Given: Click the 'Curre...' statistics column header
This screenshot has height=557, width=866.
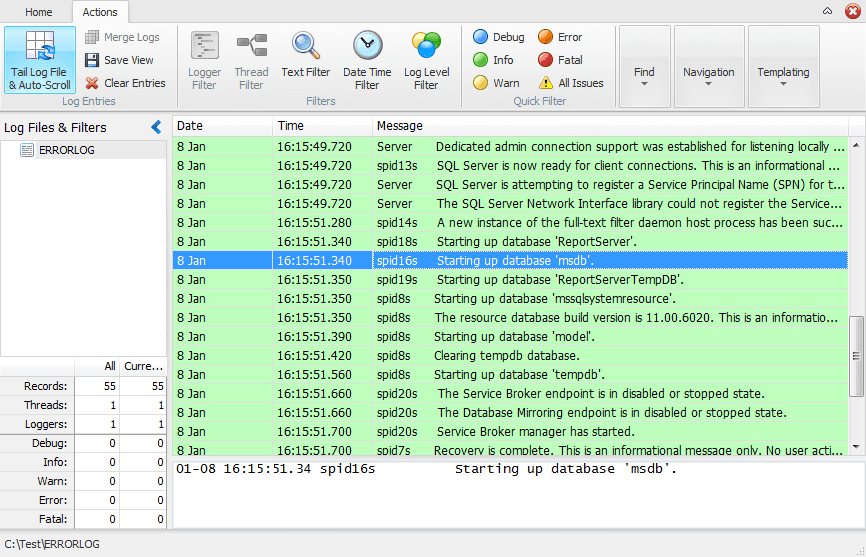Looking at the screenshot, I should tap(143, 367).
